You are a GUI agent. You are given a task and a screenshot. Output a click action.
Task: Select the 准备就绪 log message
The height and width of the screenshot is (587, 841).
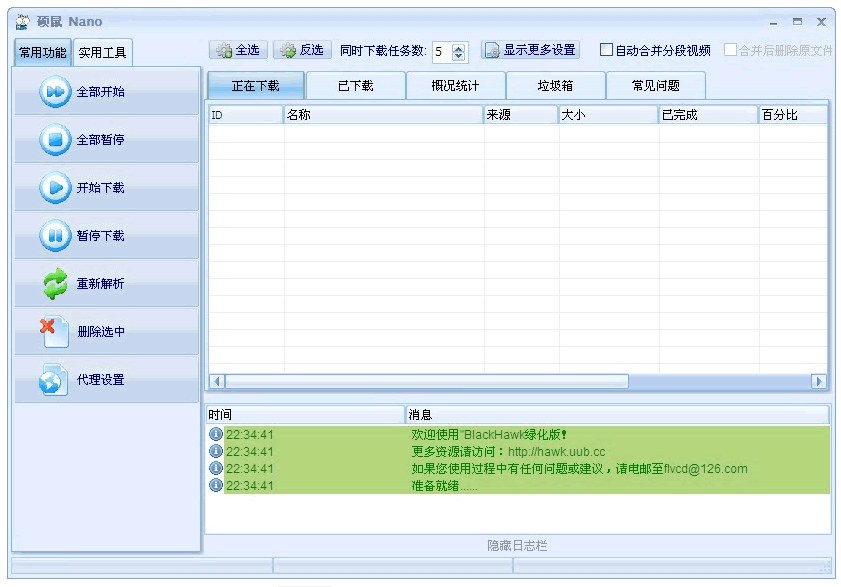(444, 486)
